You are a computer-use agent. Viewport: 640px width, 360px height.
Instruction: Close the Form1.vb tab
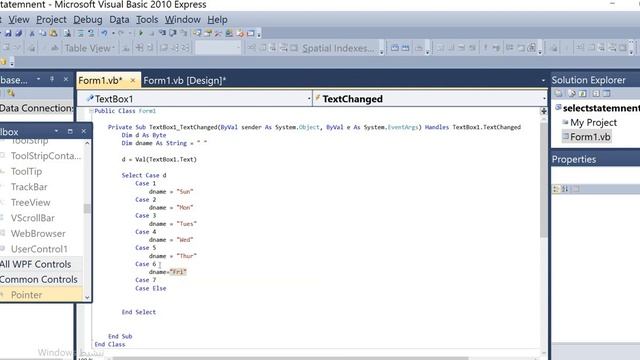133,80
